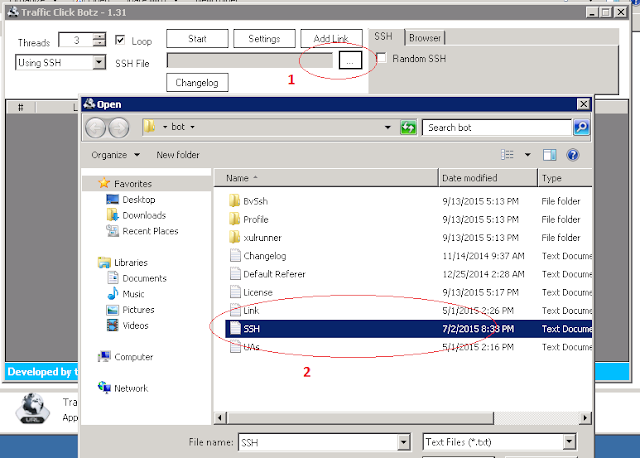Click the Computer icon in sidebar
Image resolution: width=640 pixels, height=458 pixels.
tap(104, 356)
